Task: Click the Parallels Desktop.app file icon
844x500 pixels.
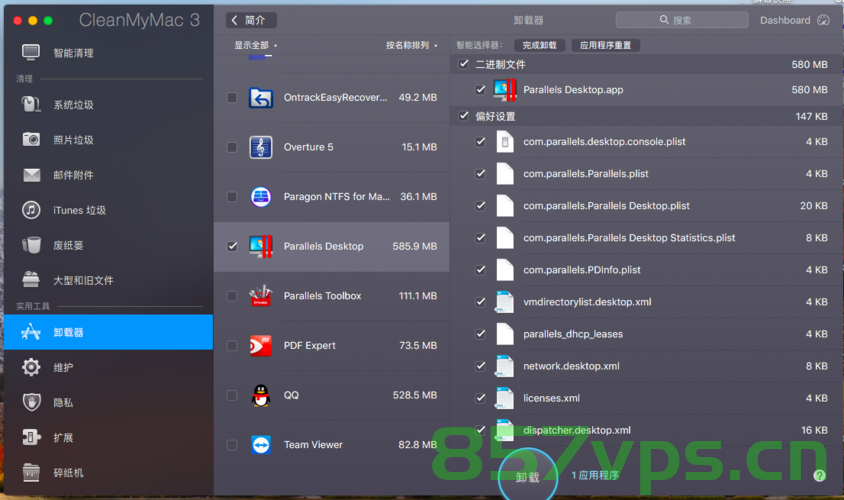Action: 505,90
